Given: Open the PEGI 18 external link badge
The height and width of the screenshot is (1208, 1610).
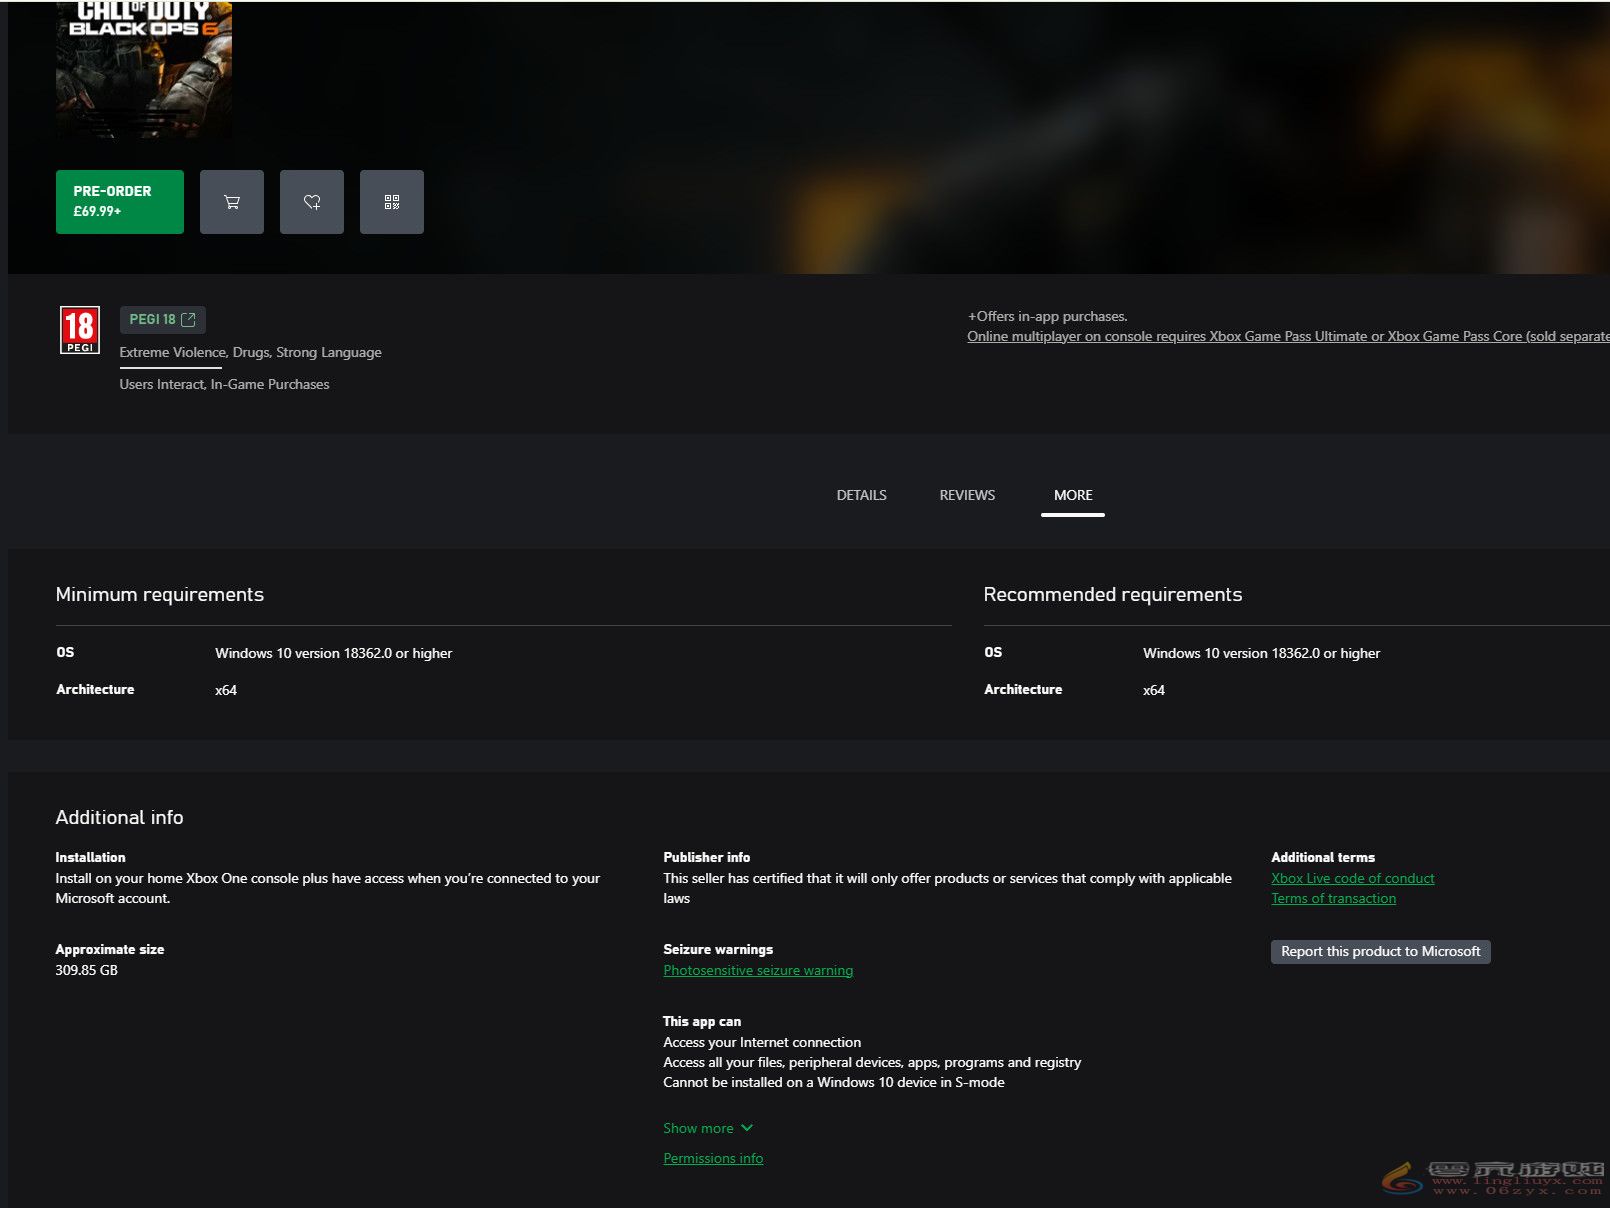Looking at the screenshot, I should click(x=162, y=319).
